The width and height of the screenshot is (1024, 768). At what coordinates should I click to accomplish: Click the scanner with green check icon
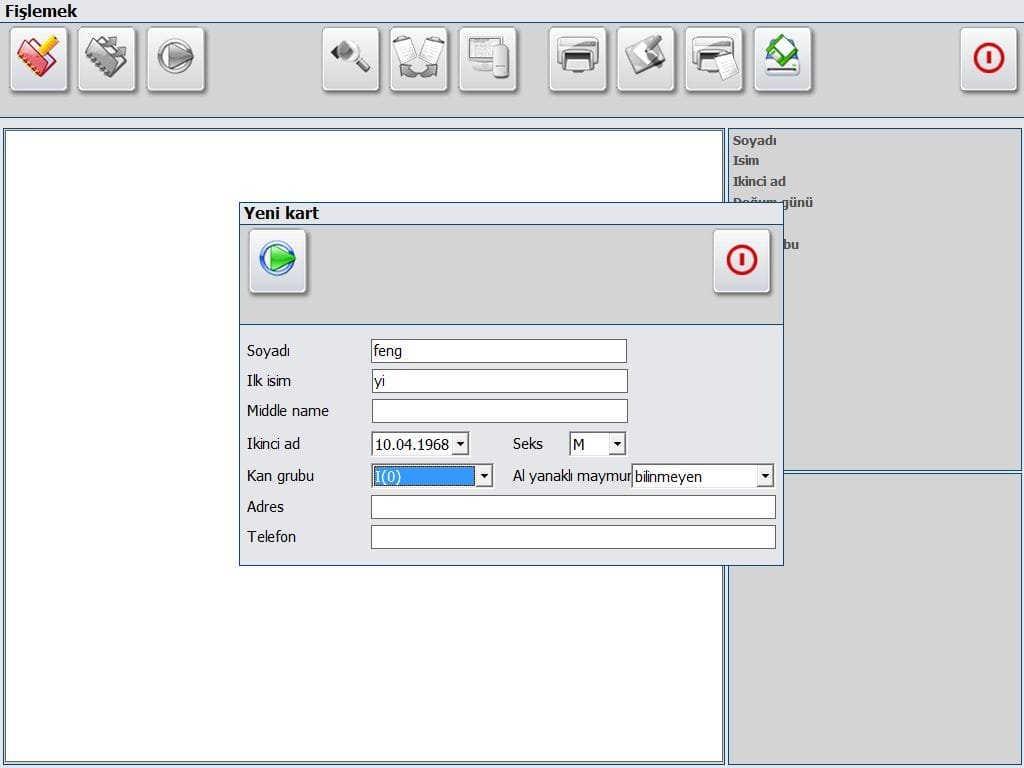coord(783,59)
